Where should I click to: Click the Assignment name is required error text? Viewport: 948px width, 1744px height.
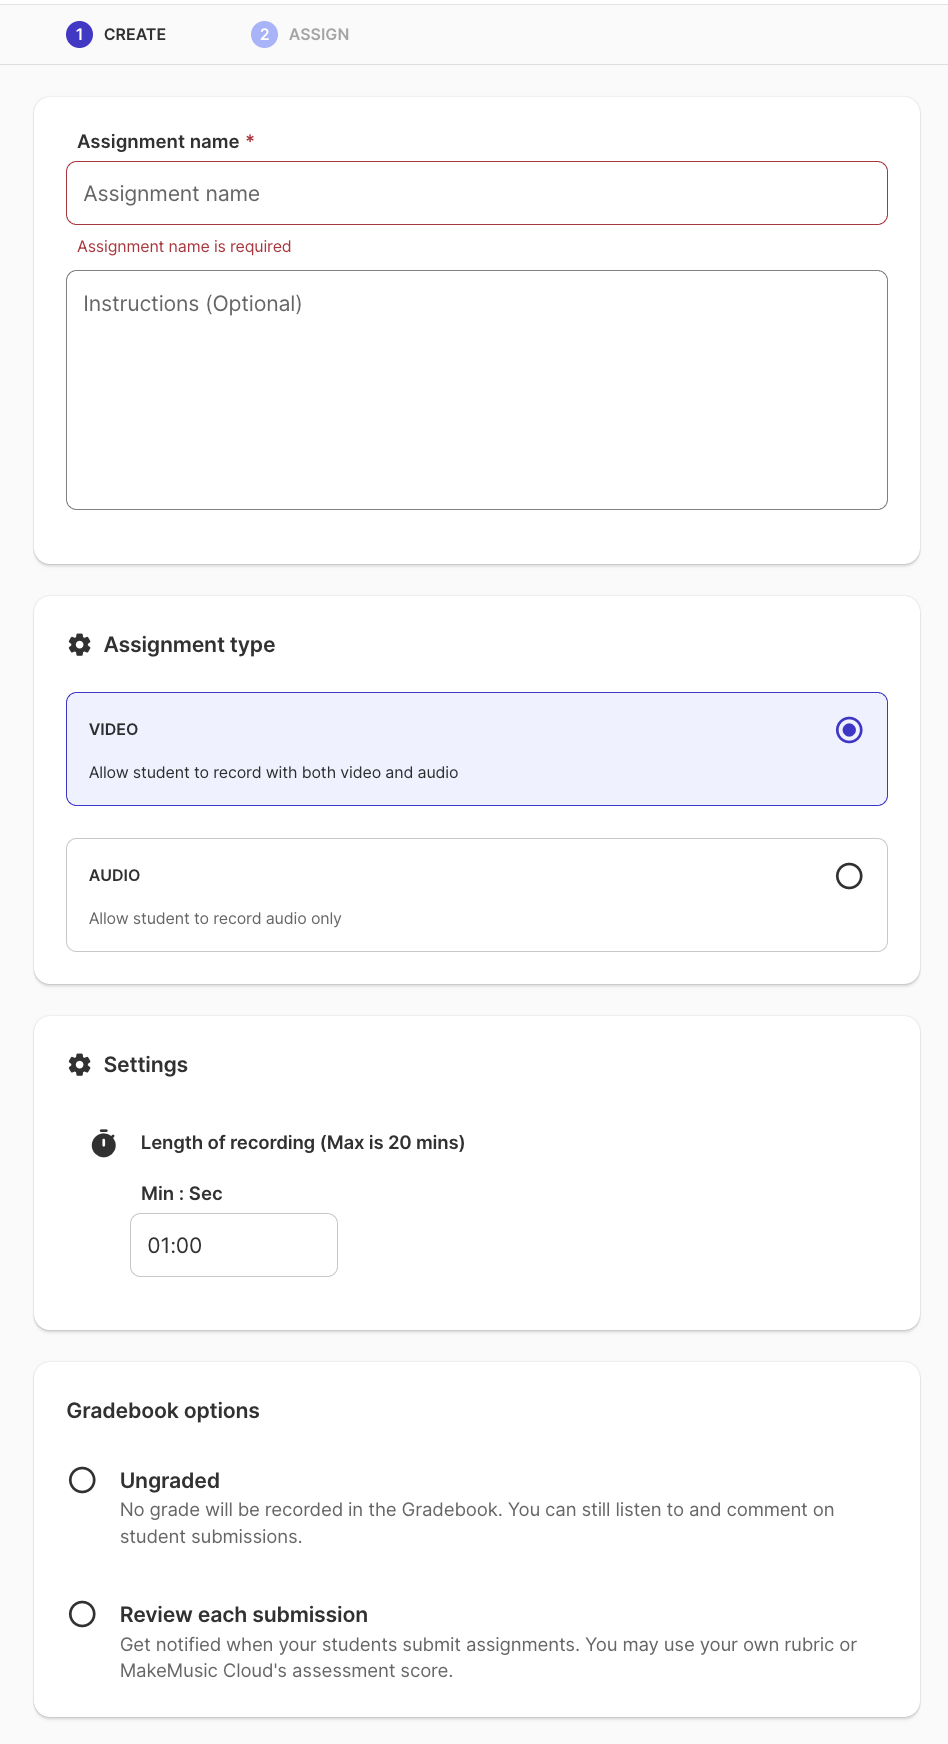coord(184,246)
